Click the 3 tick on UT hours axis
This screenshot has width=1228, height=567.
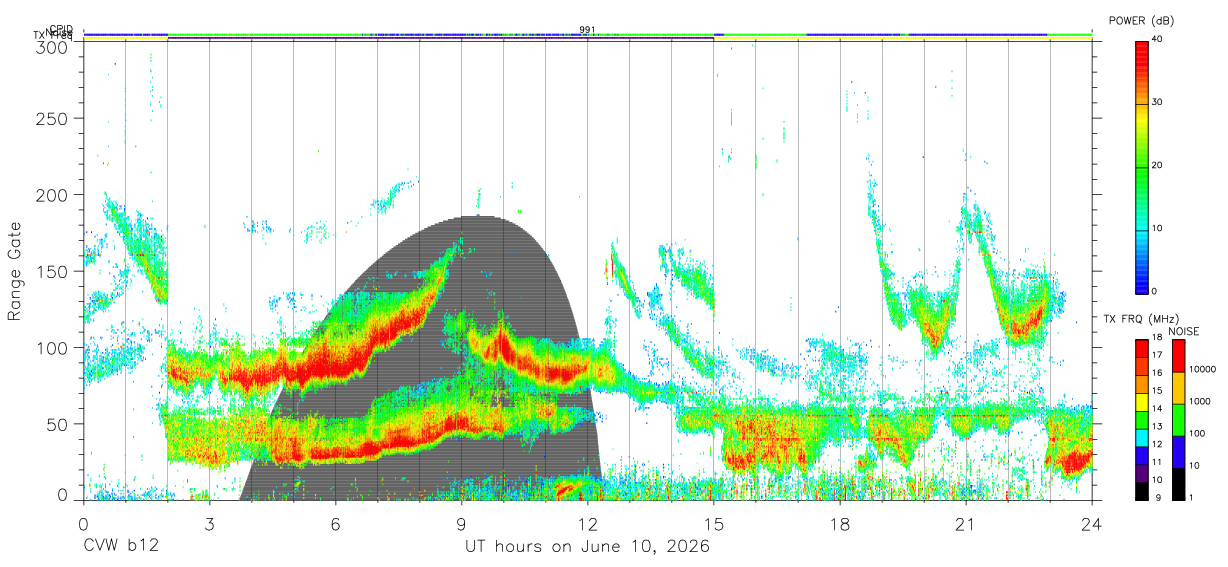click(209, 524)
